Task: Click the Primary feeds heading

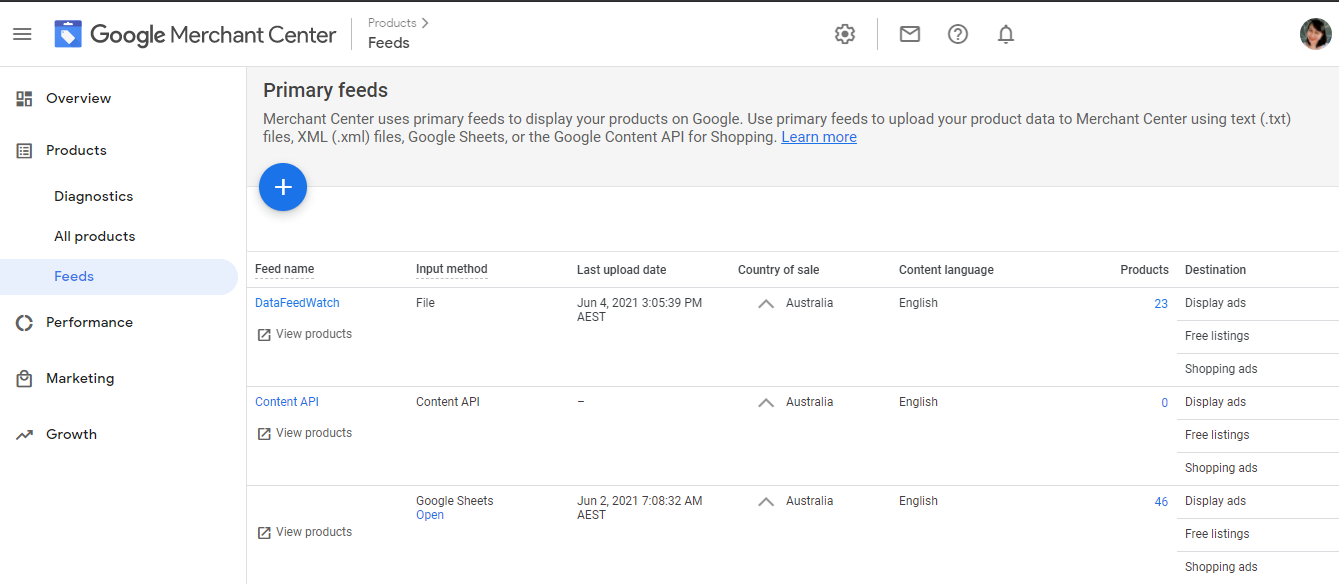Action: (325, 90)
